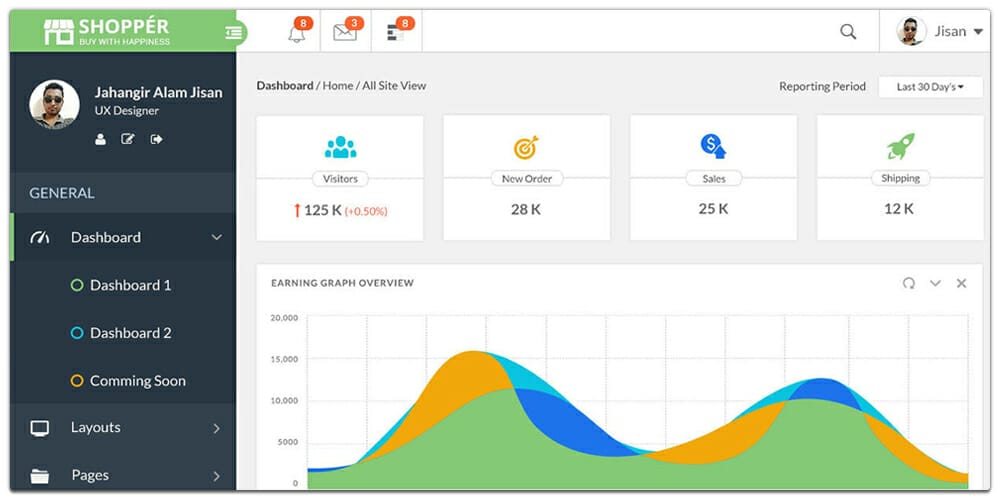Image resolution: width=1000 pixels, height=500 pixels.
Task: Click the New Order target icon
Action: (527, 147)
